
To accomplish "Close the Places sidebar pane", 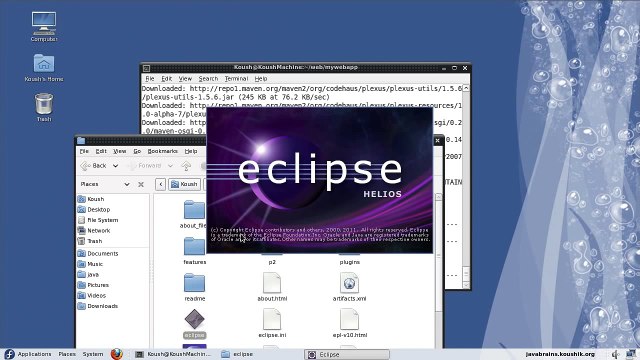I will [x=141, y=184].
